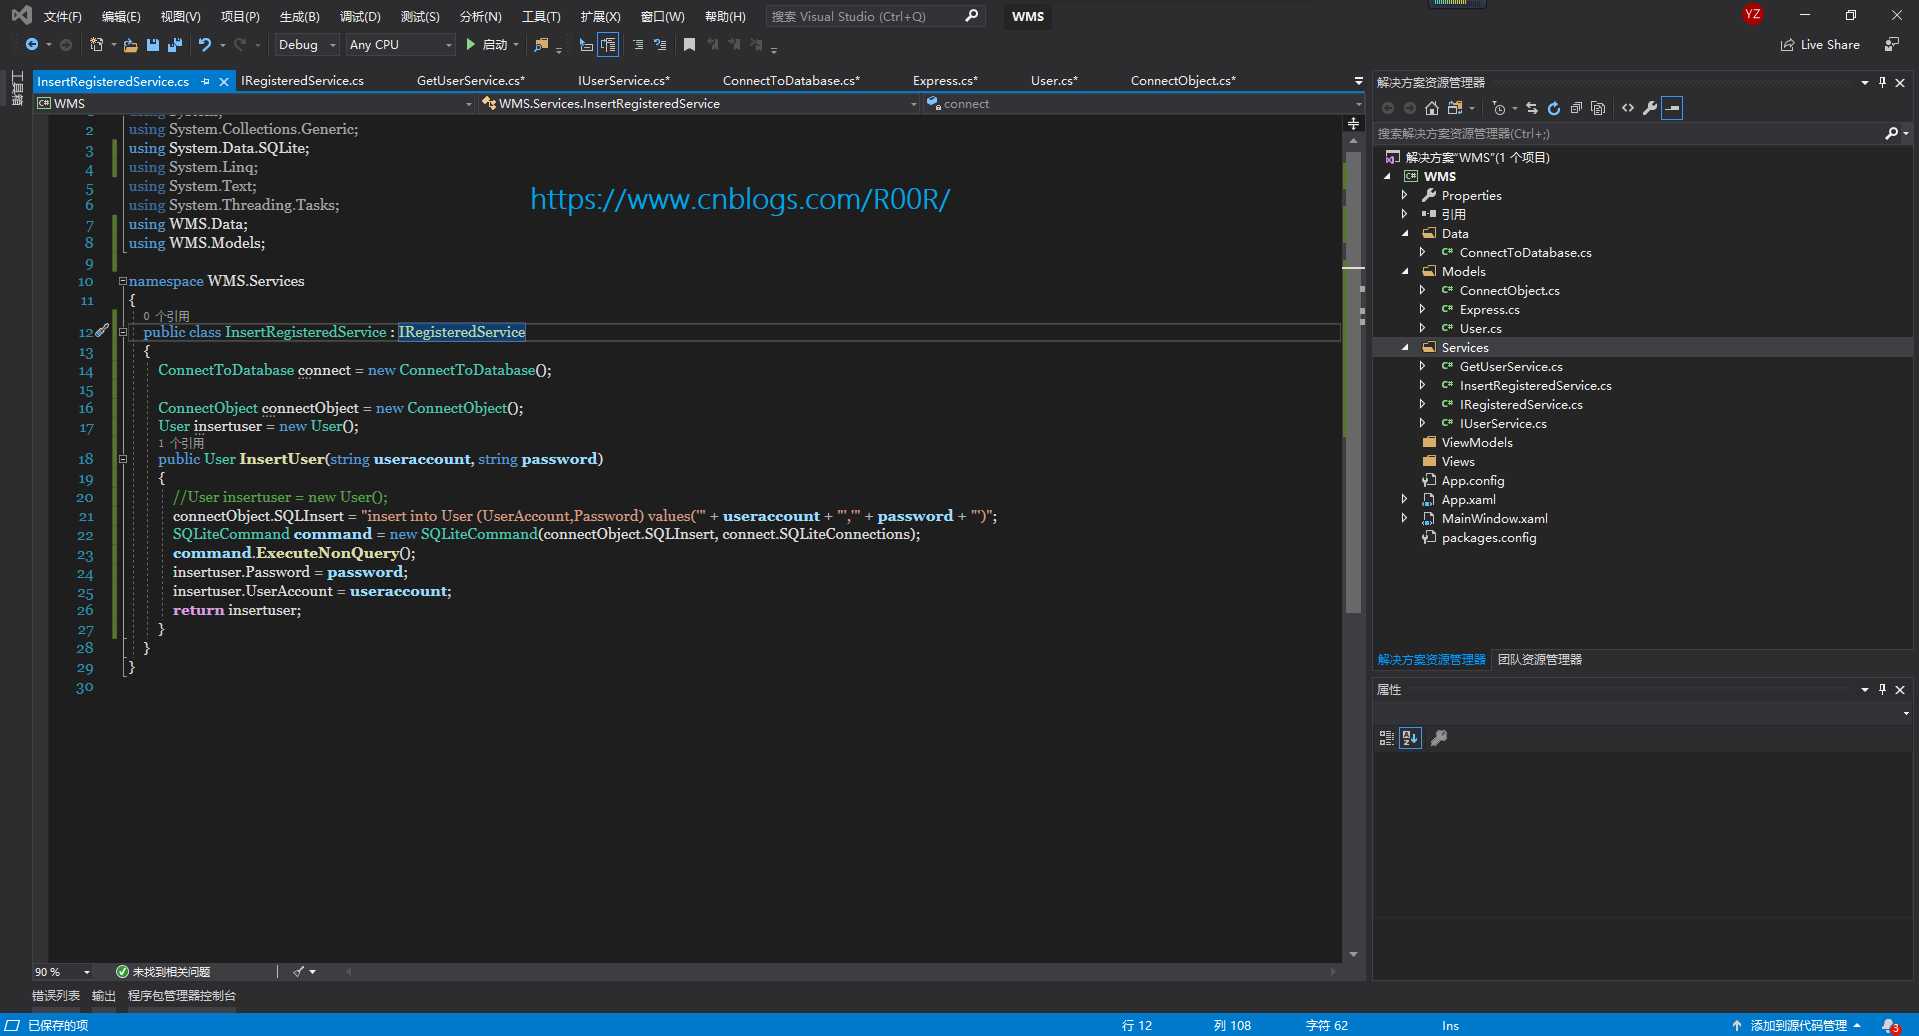Click the feedback icon next to Live Share

tap(1891, 45)
